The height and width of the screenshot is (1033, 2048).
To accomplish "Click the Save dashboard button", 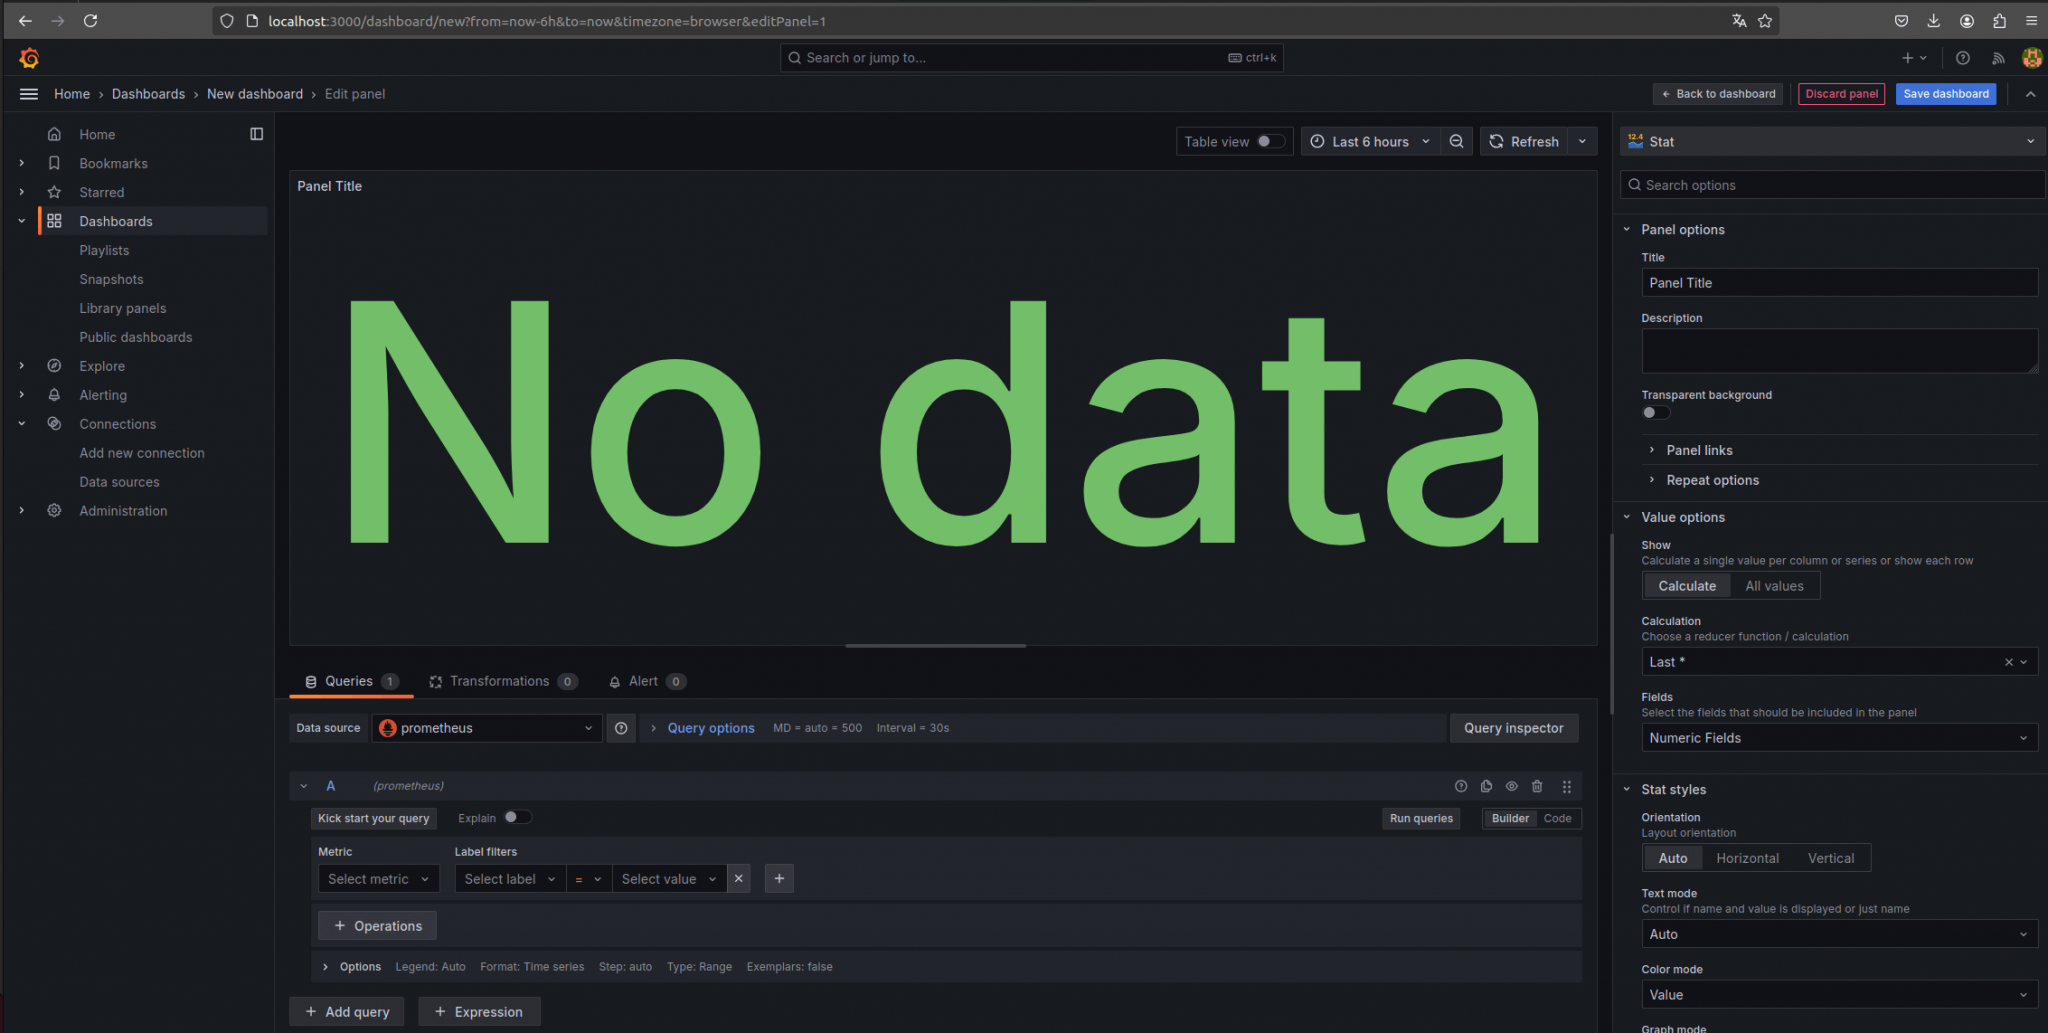I will click(x=1945, y=94).
